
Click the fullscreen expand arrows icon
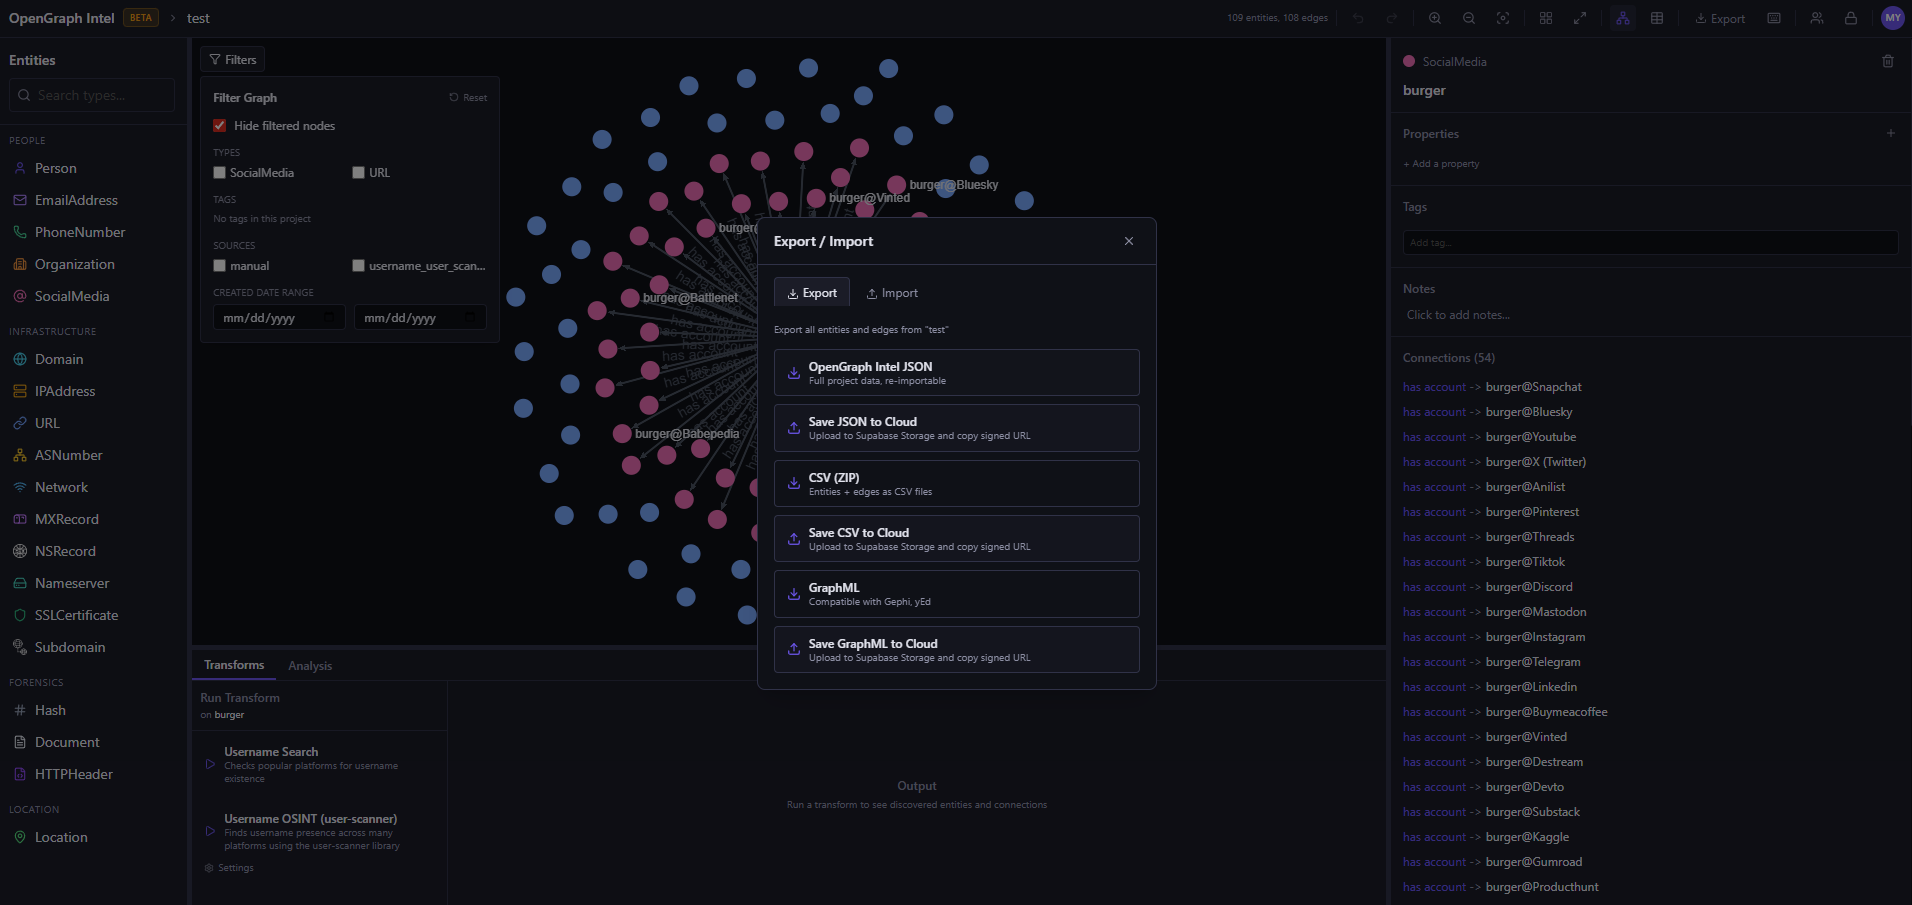pyautogui.click(x=1580, y=18)
